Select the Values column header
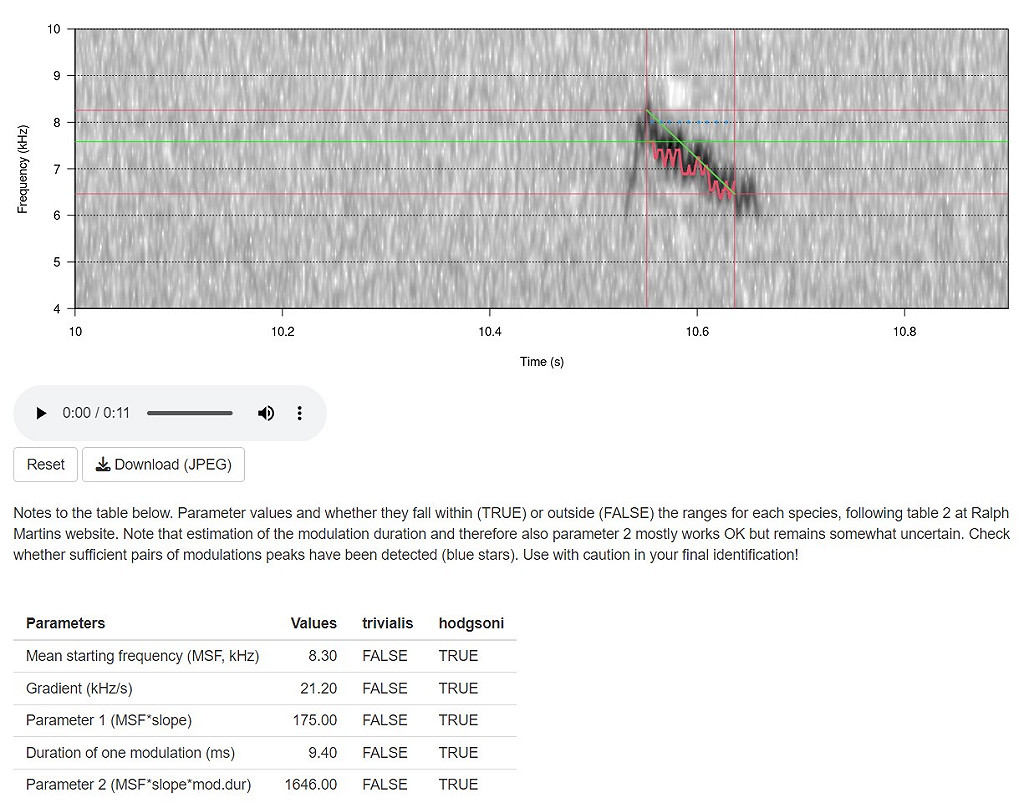 point(313,623)
